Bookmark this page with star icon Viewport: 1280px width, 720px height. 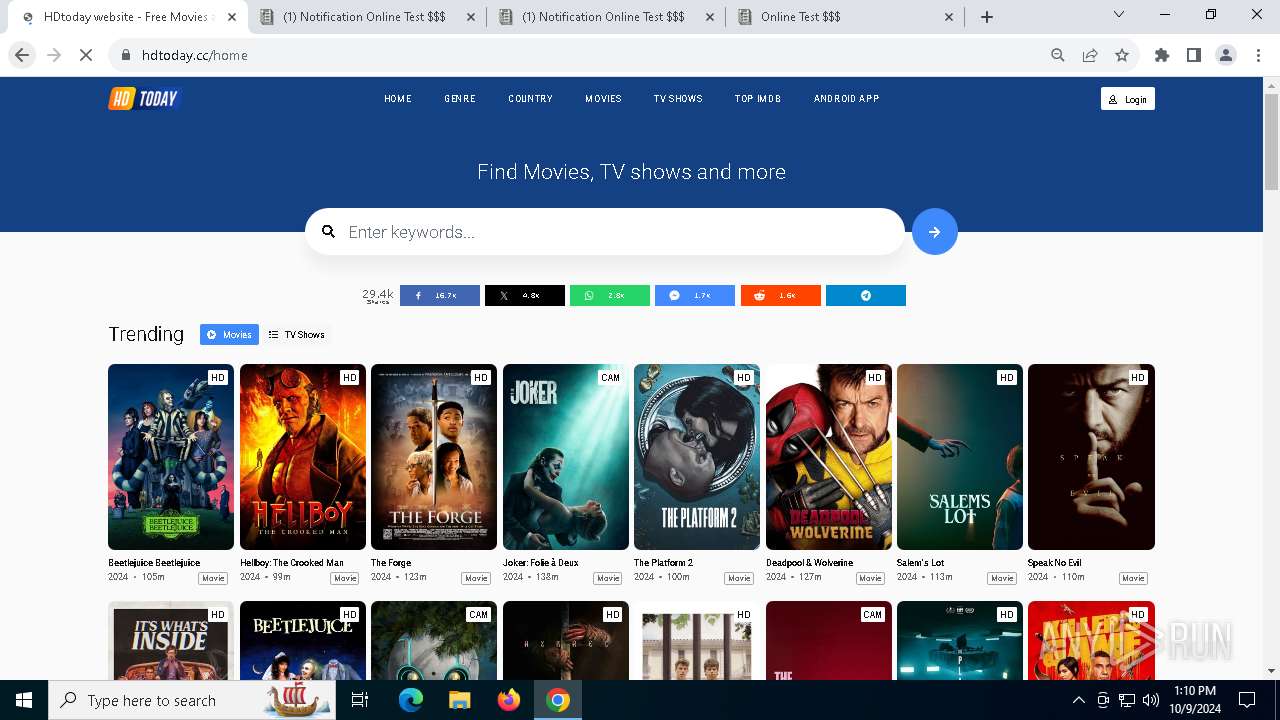[x=1122, y=55]
